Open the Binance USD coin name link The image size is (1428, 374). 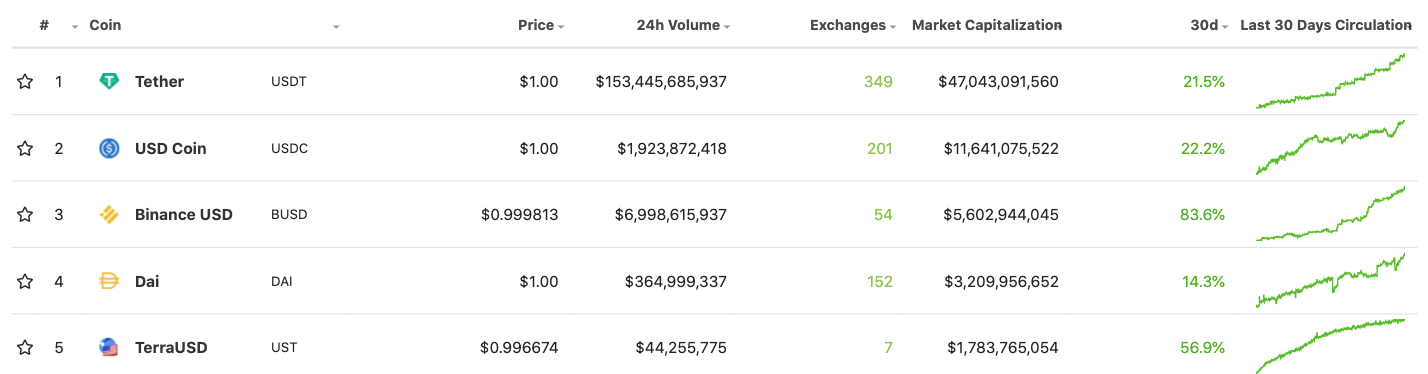184,215
